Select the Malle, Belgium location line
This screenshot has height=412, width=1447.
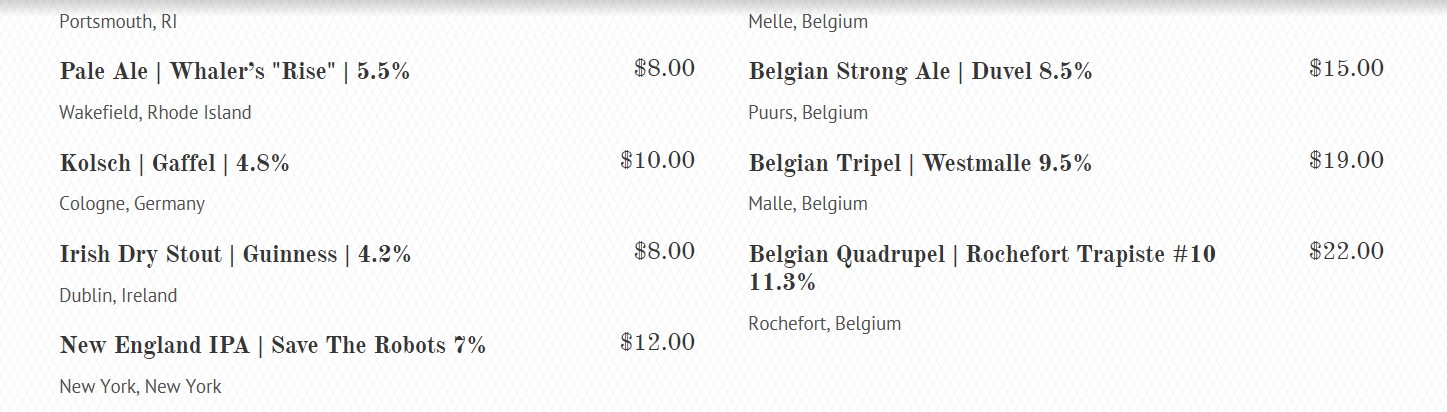(807, 203)
